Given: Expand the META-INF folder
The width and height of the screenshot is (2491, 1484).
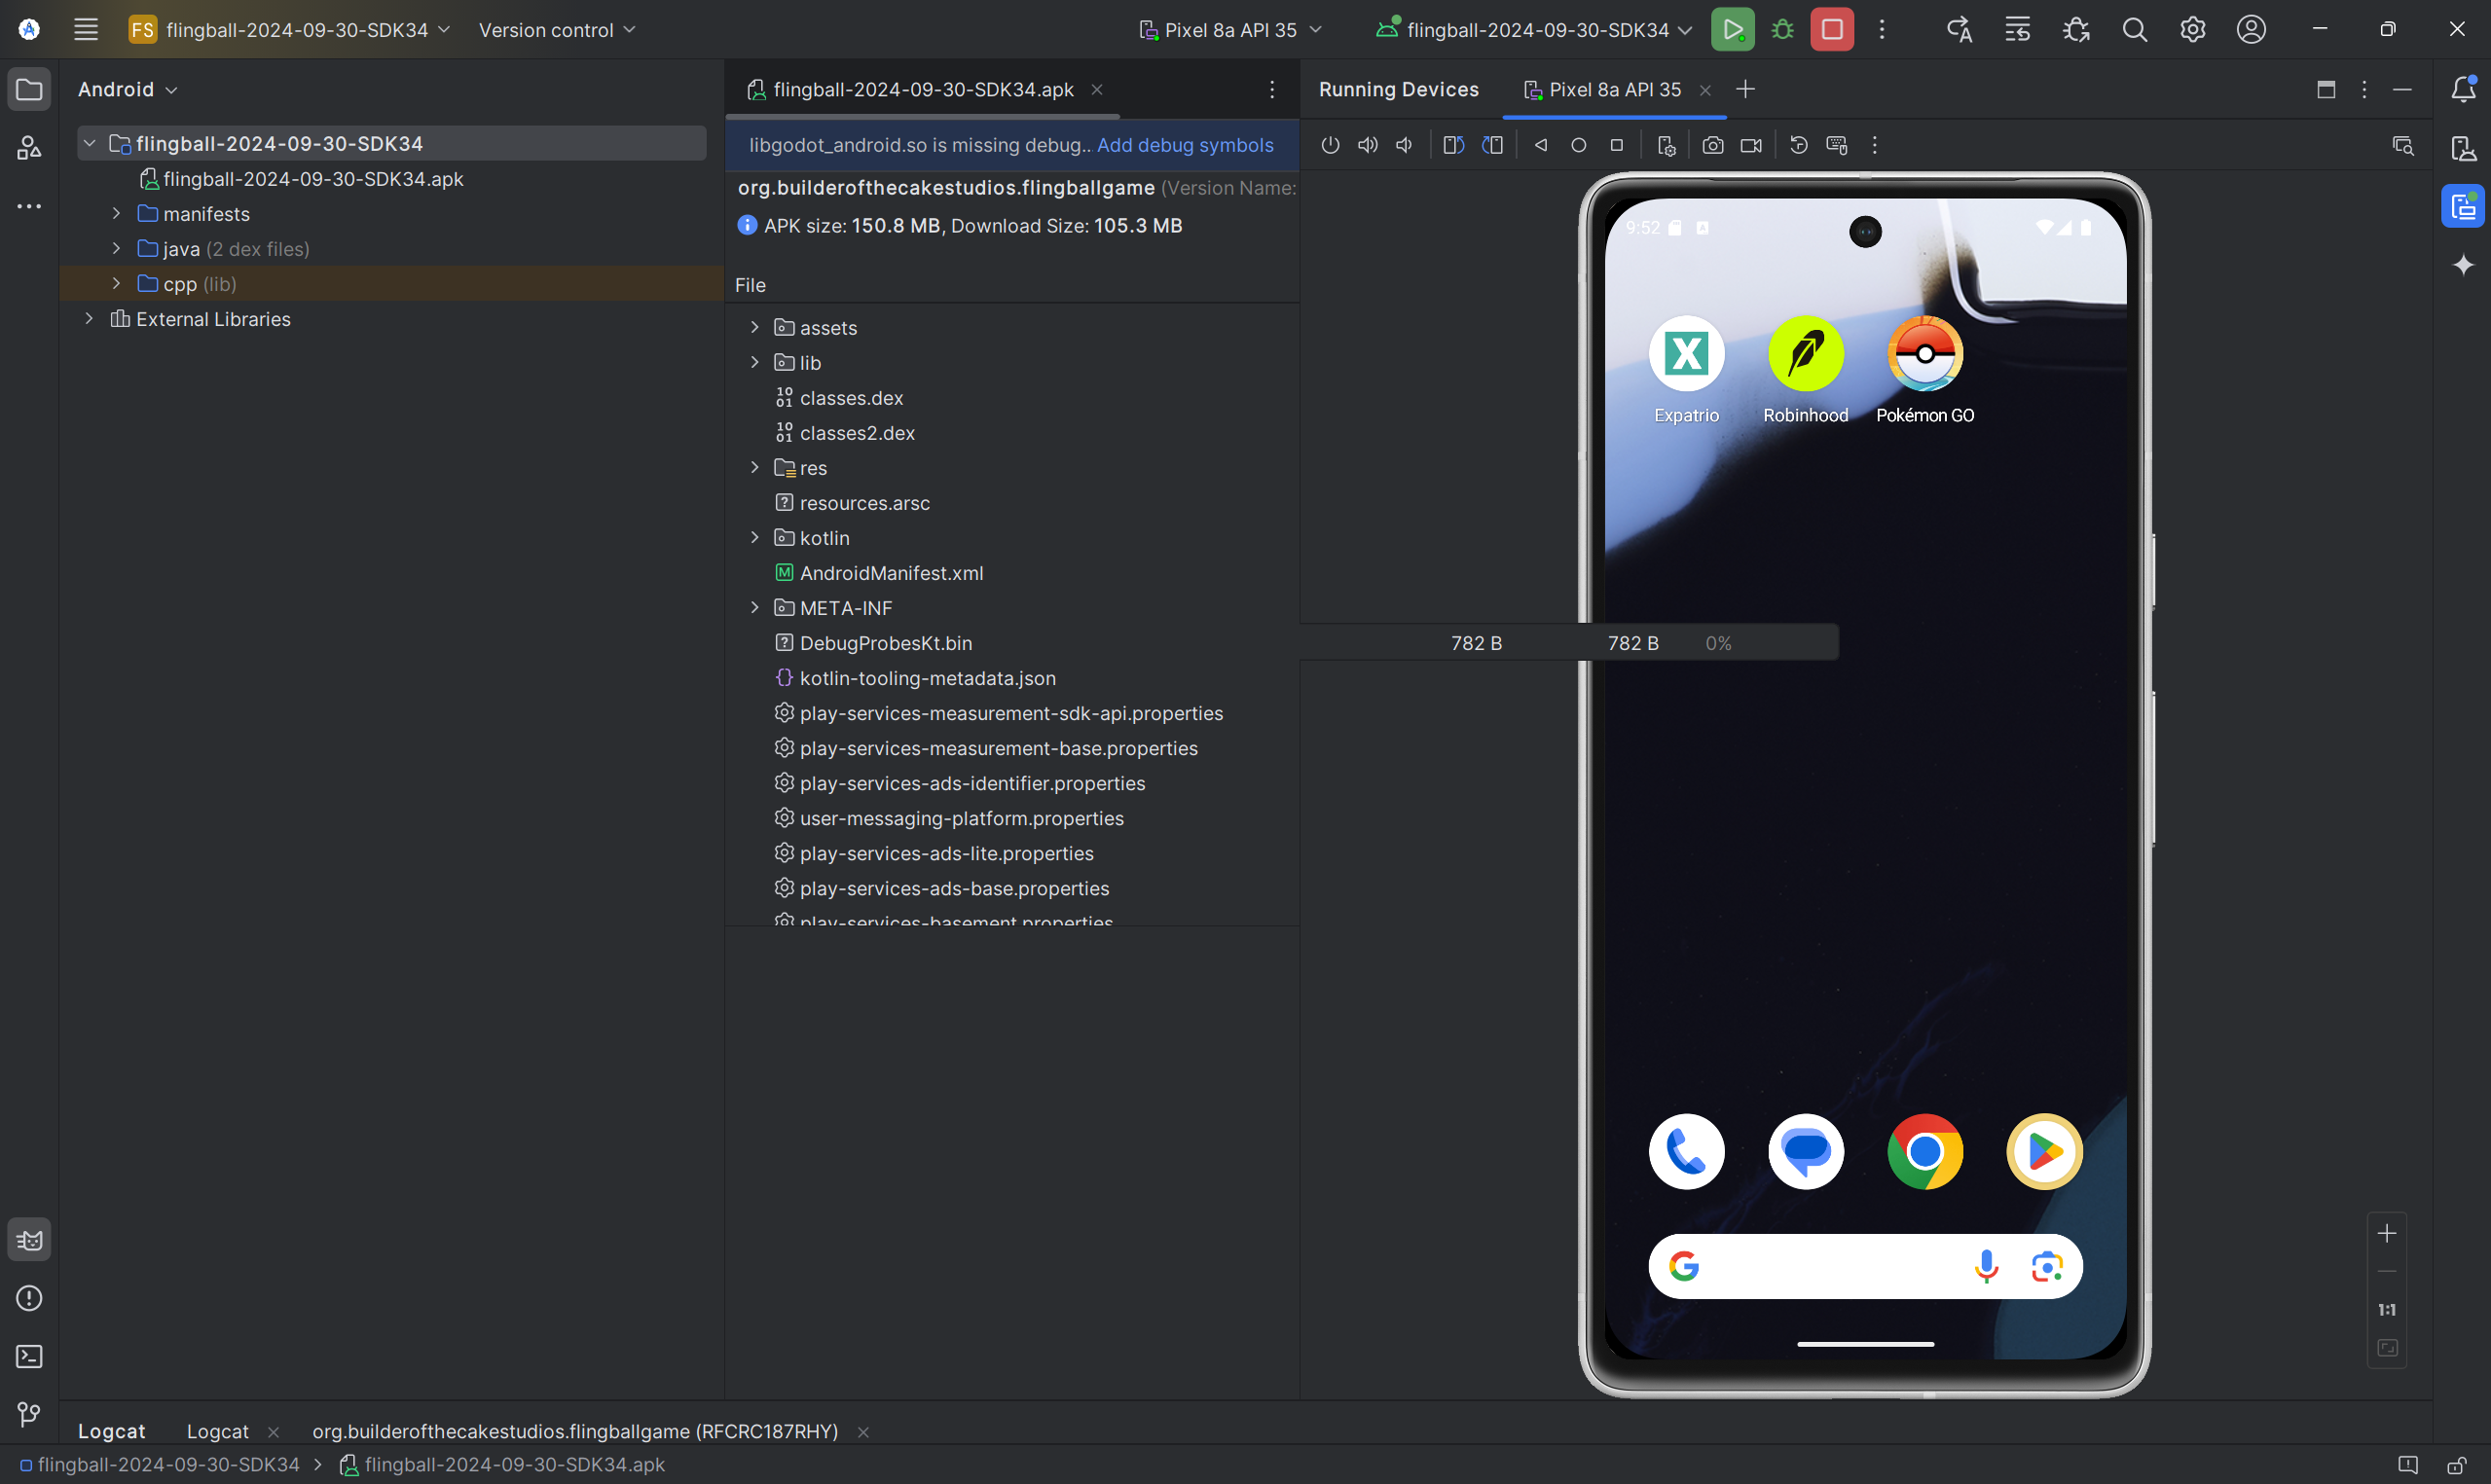Looking at the screenshot, I should [755, 608].
